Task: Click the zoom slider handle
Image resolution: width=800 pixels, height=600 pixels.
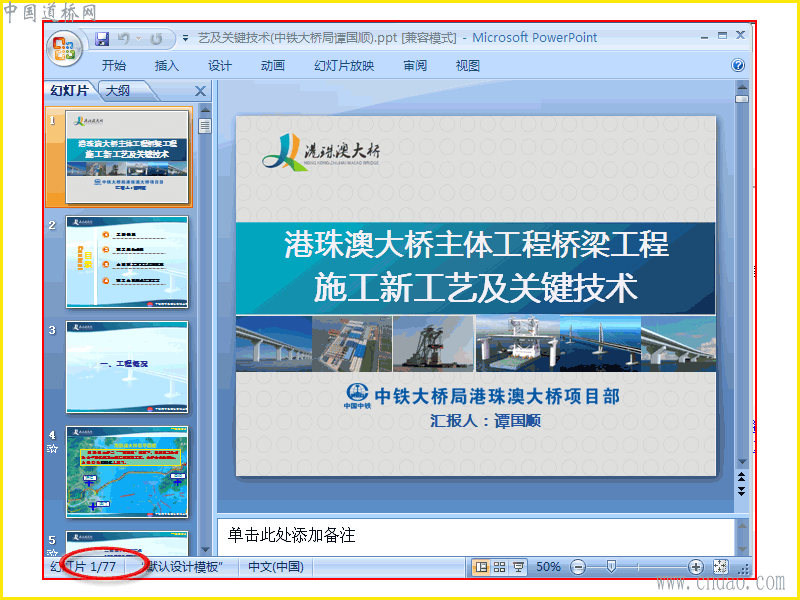Action: click(611, 566)
